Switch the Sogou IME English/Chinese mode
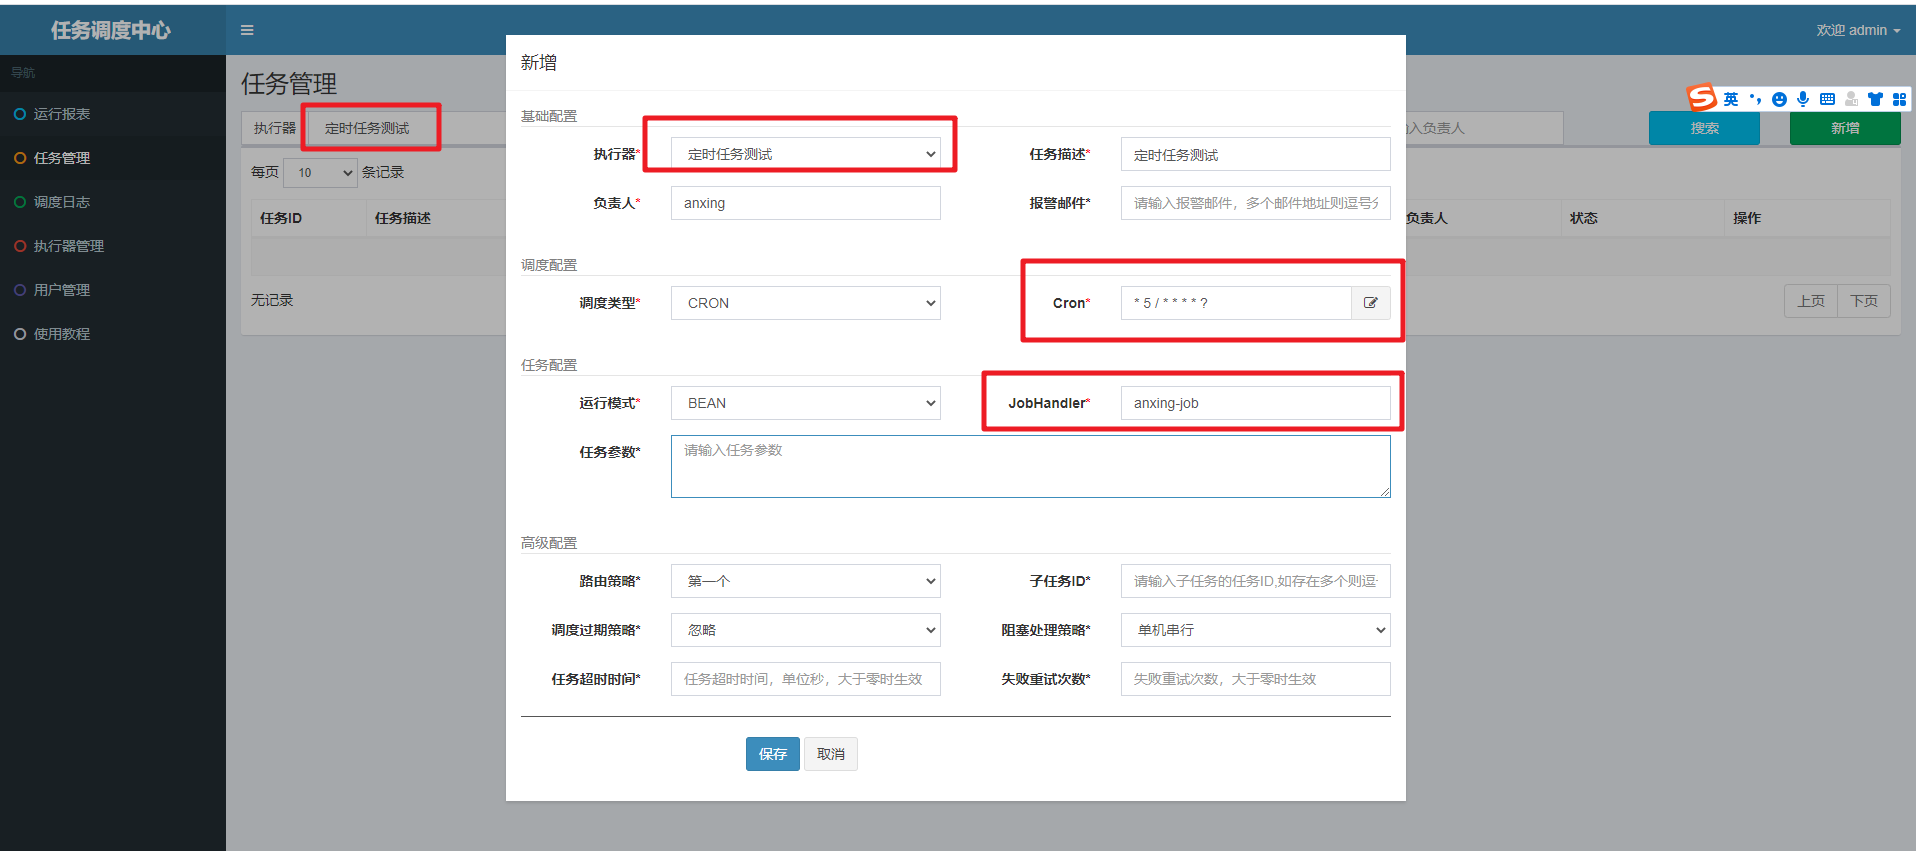Screen dimensions: 1916x851 [1731, 99]
